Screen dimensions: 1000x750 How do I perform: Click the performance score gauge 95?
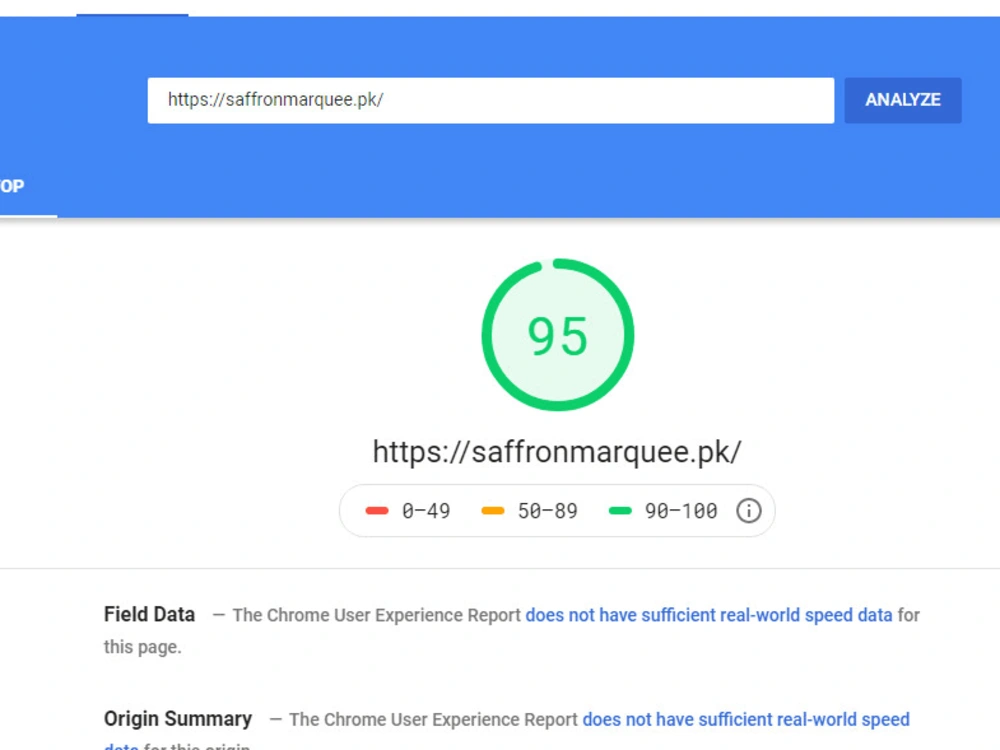pyautogui.click(x=557, y=335)
